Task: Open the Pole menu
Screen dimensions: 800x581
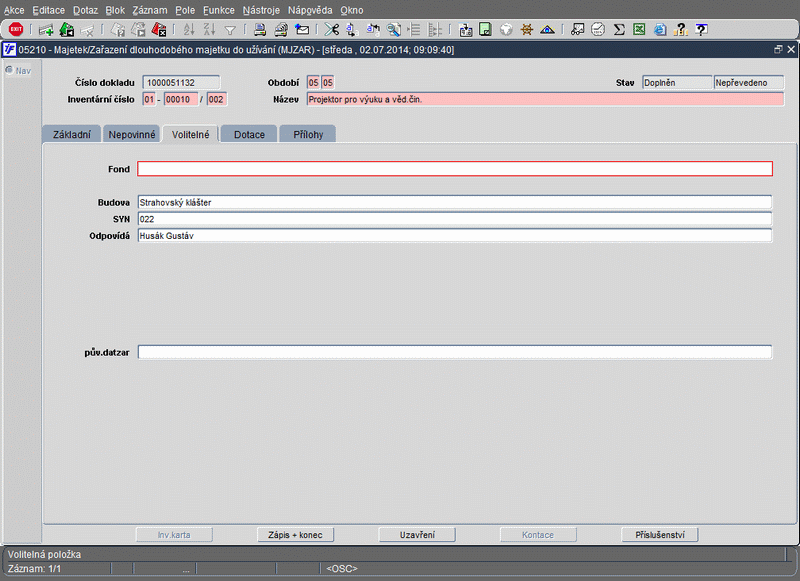Action: tap(185, 10)
